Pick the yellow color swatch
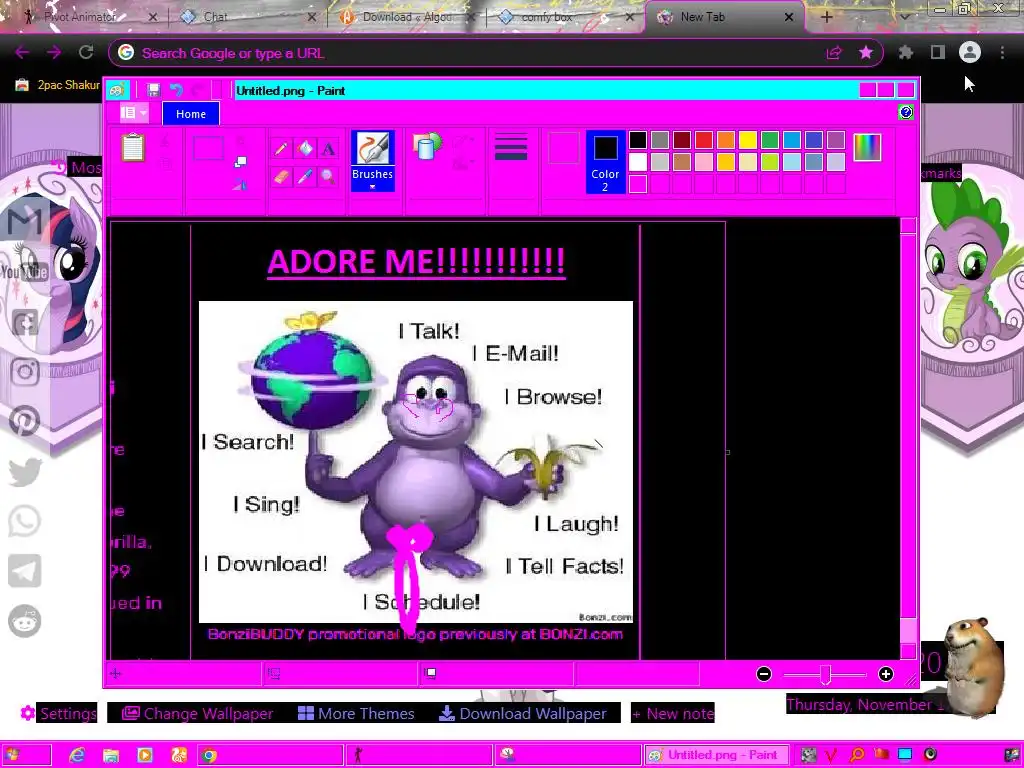Screen dimensions: 1024x768 click(748, 140)
